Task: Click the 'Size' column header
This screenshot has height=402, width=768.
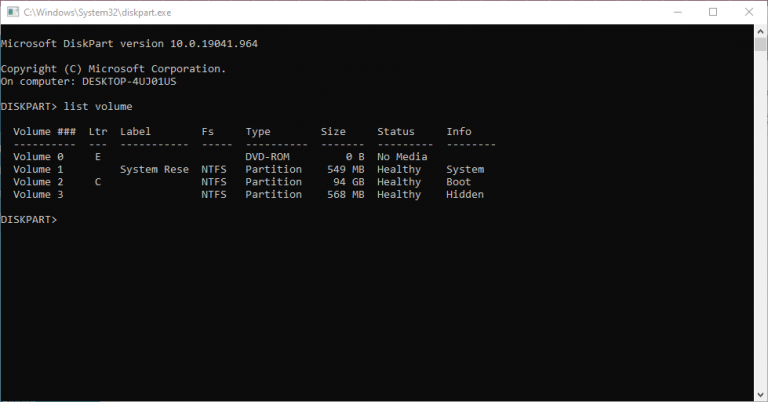Action: coord(333,131)
